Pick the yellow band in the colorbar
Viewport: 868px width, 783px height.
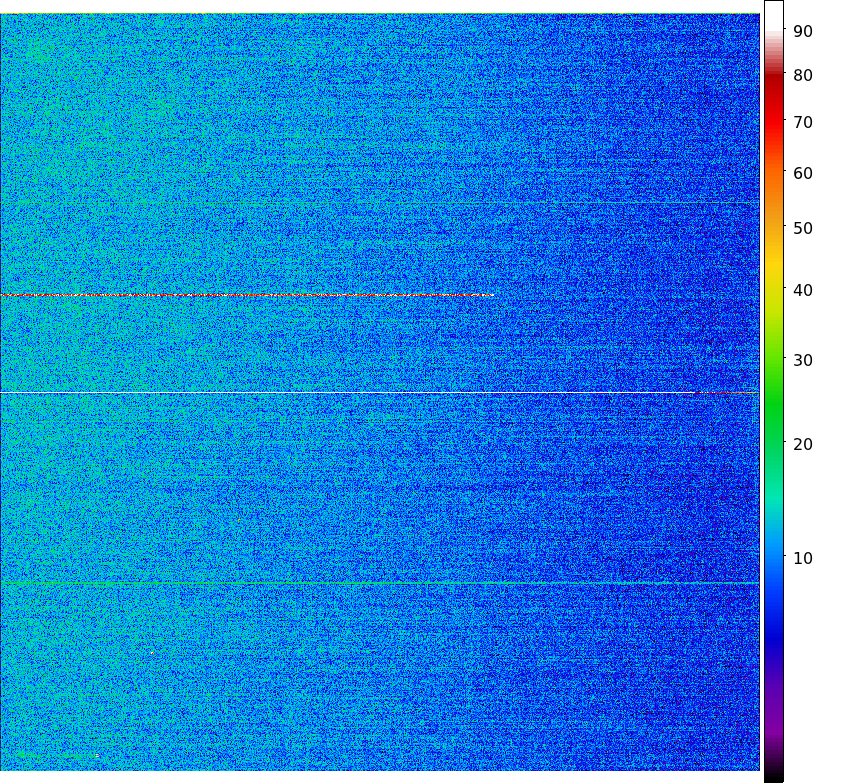(774, 260)
